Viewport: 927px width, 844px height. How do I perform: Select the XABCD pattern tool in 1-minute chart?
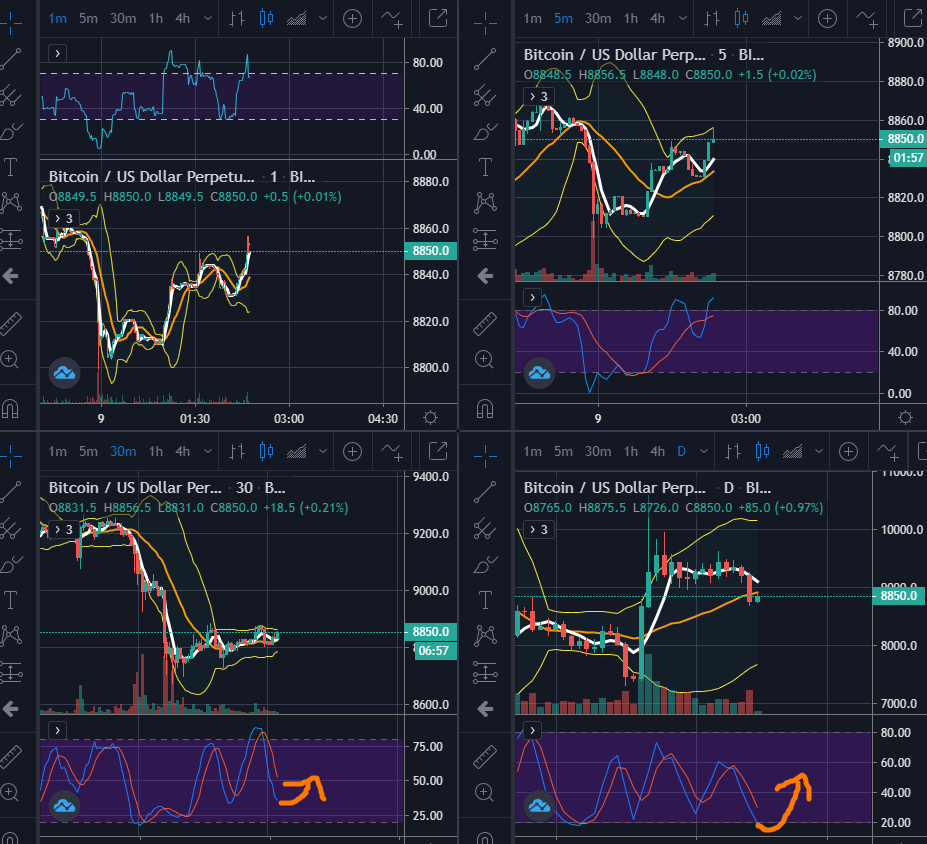[11, 203]
